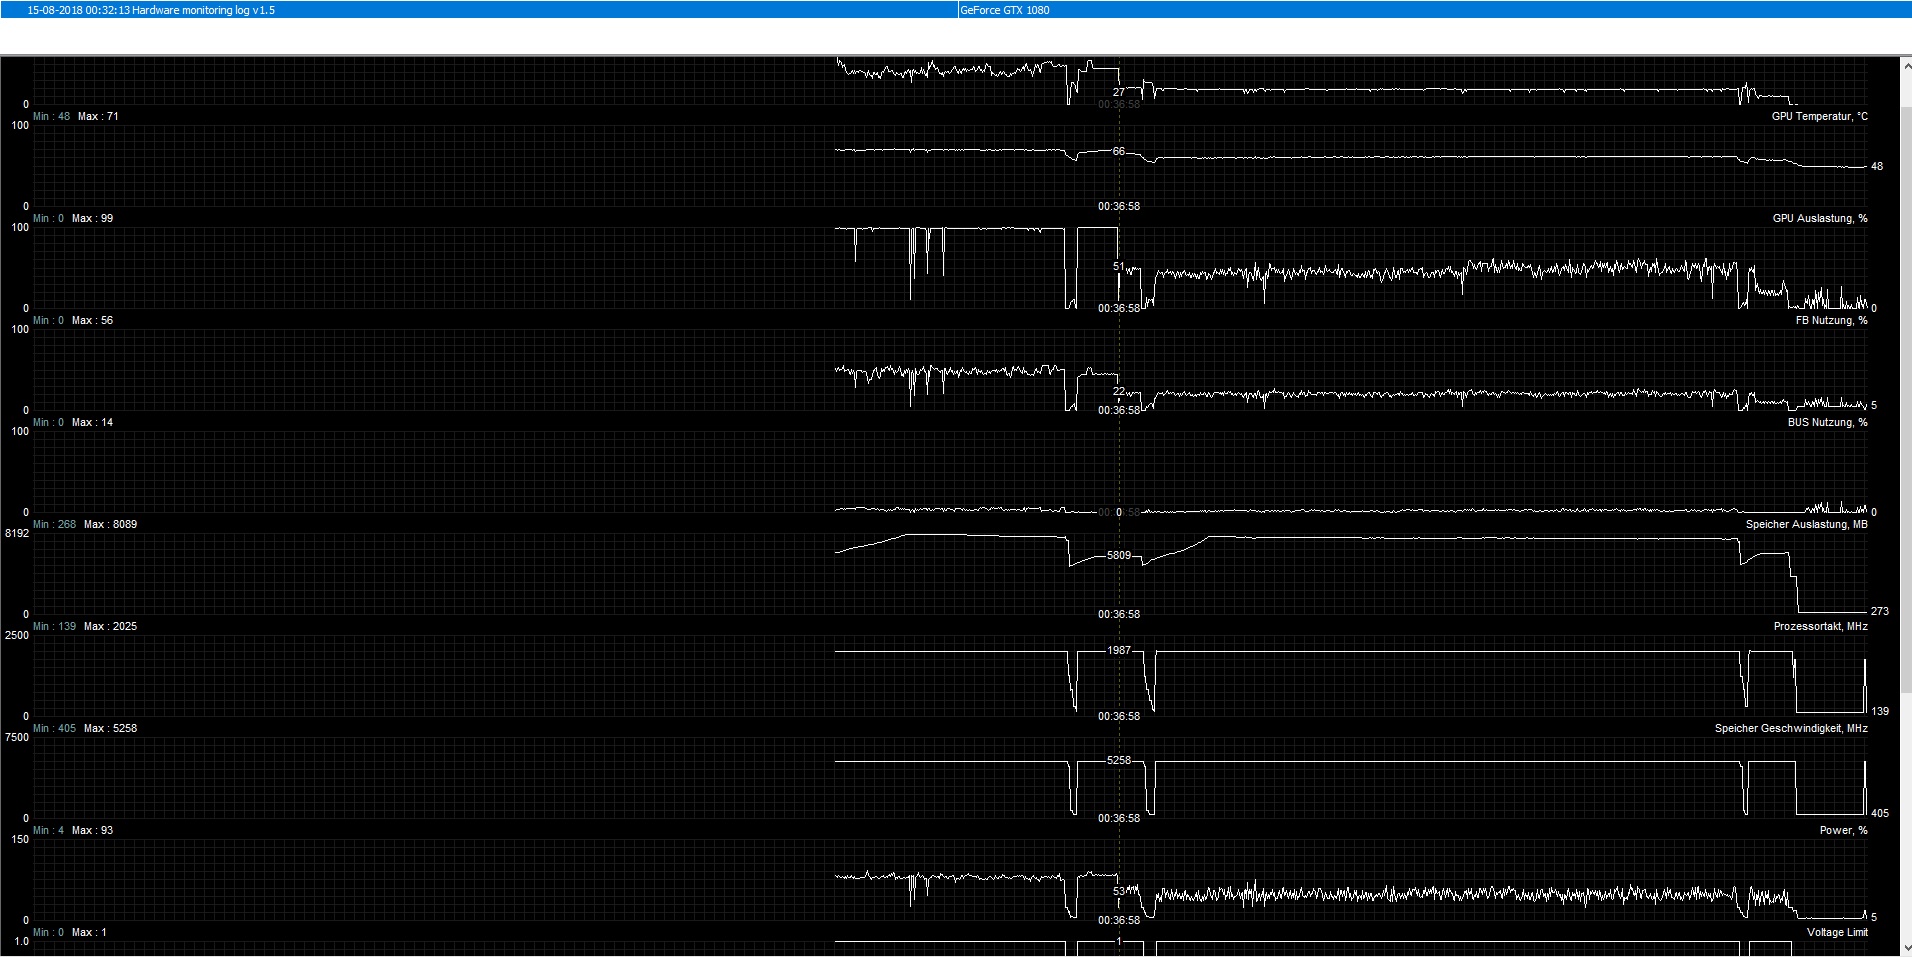The width and height of the screenshot is (1912, 957).
Task: Select the Speicher Geschwindigkeit, MHz graph label
Action: coord(1791,728)
